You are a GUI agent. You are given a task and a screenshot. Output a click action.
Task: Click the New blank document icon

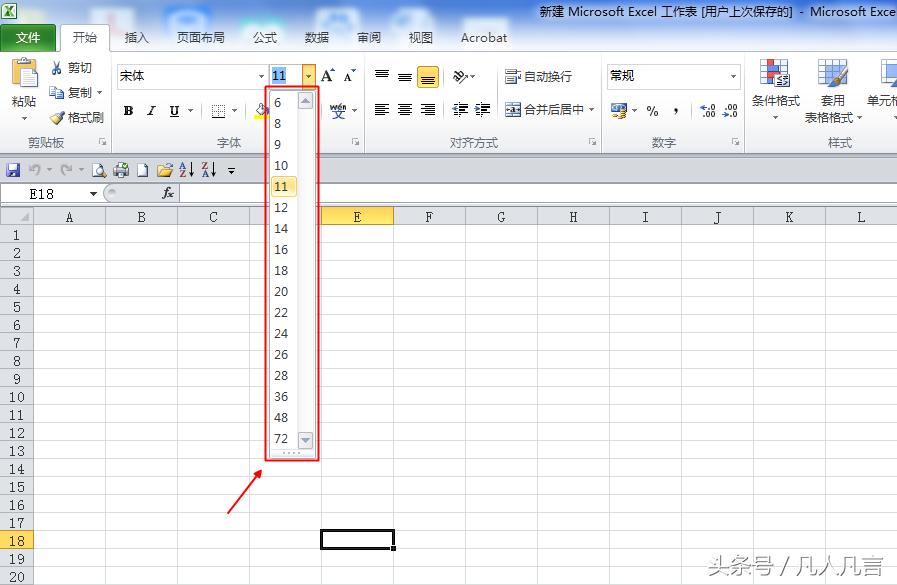coord(142,170)
